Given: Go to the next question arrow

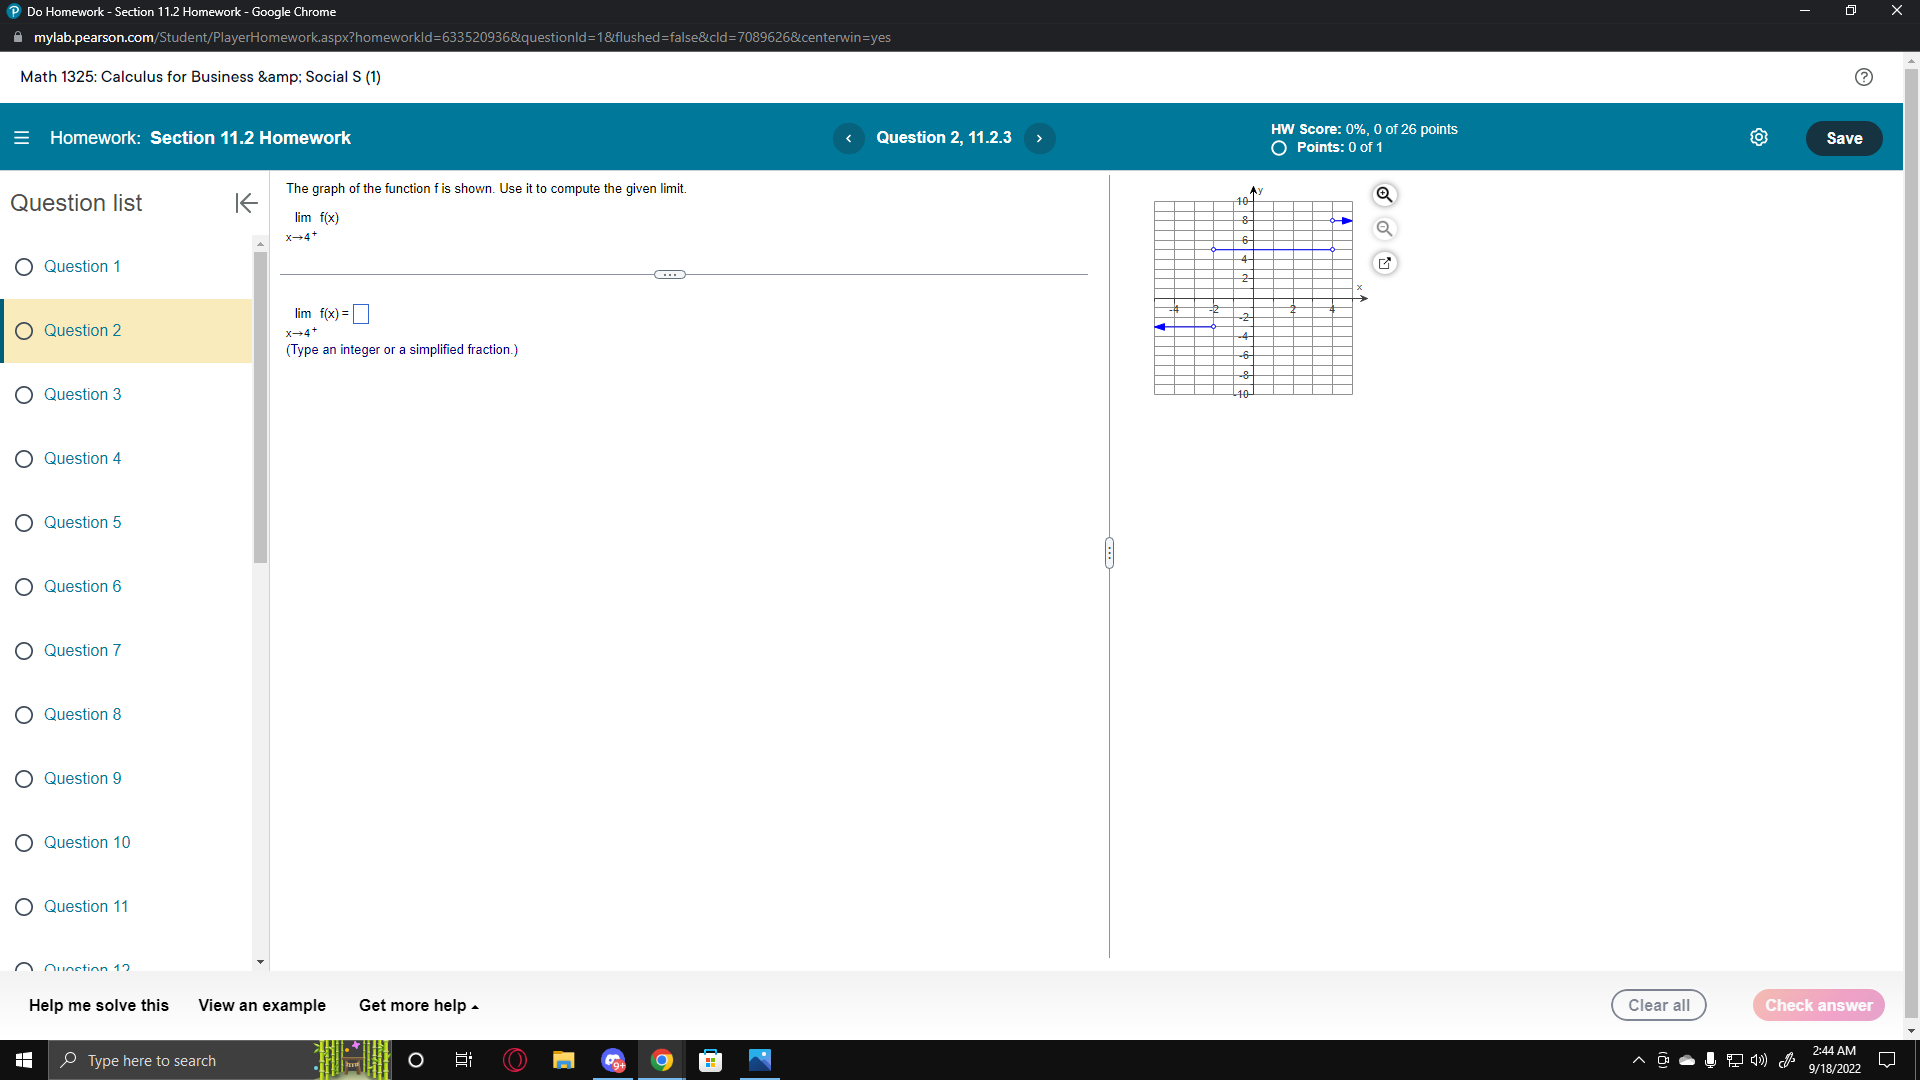Looking at the screenshot, I should coord(1039,138).
